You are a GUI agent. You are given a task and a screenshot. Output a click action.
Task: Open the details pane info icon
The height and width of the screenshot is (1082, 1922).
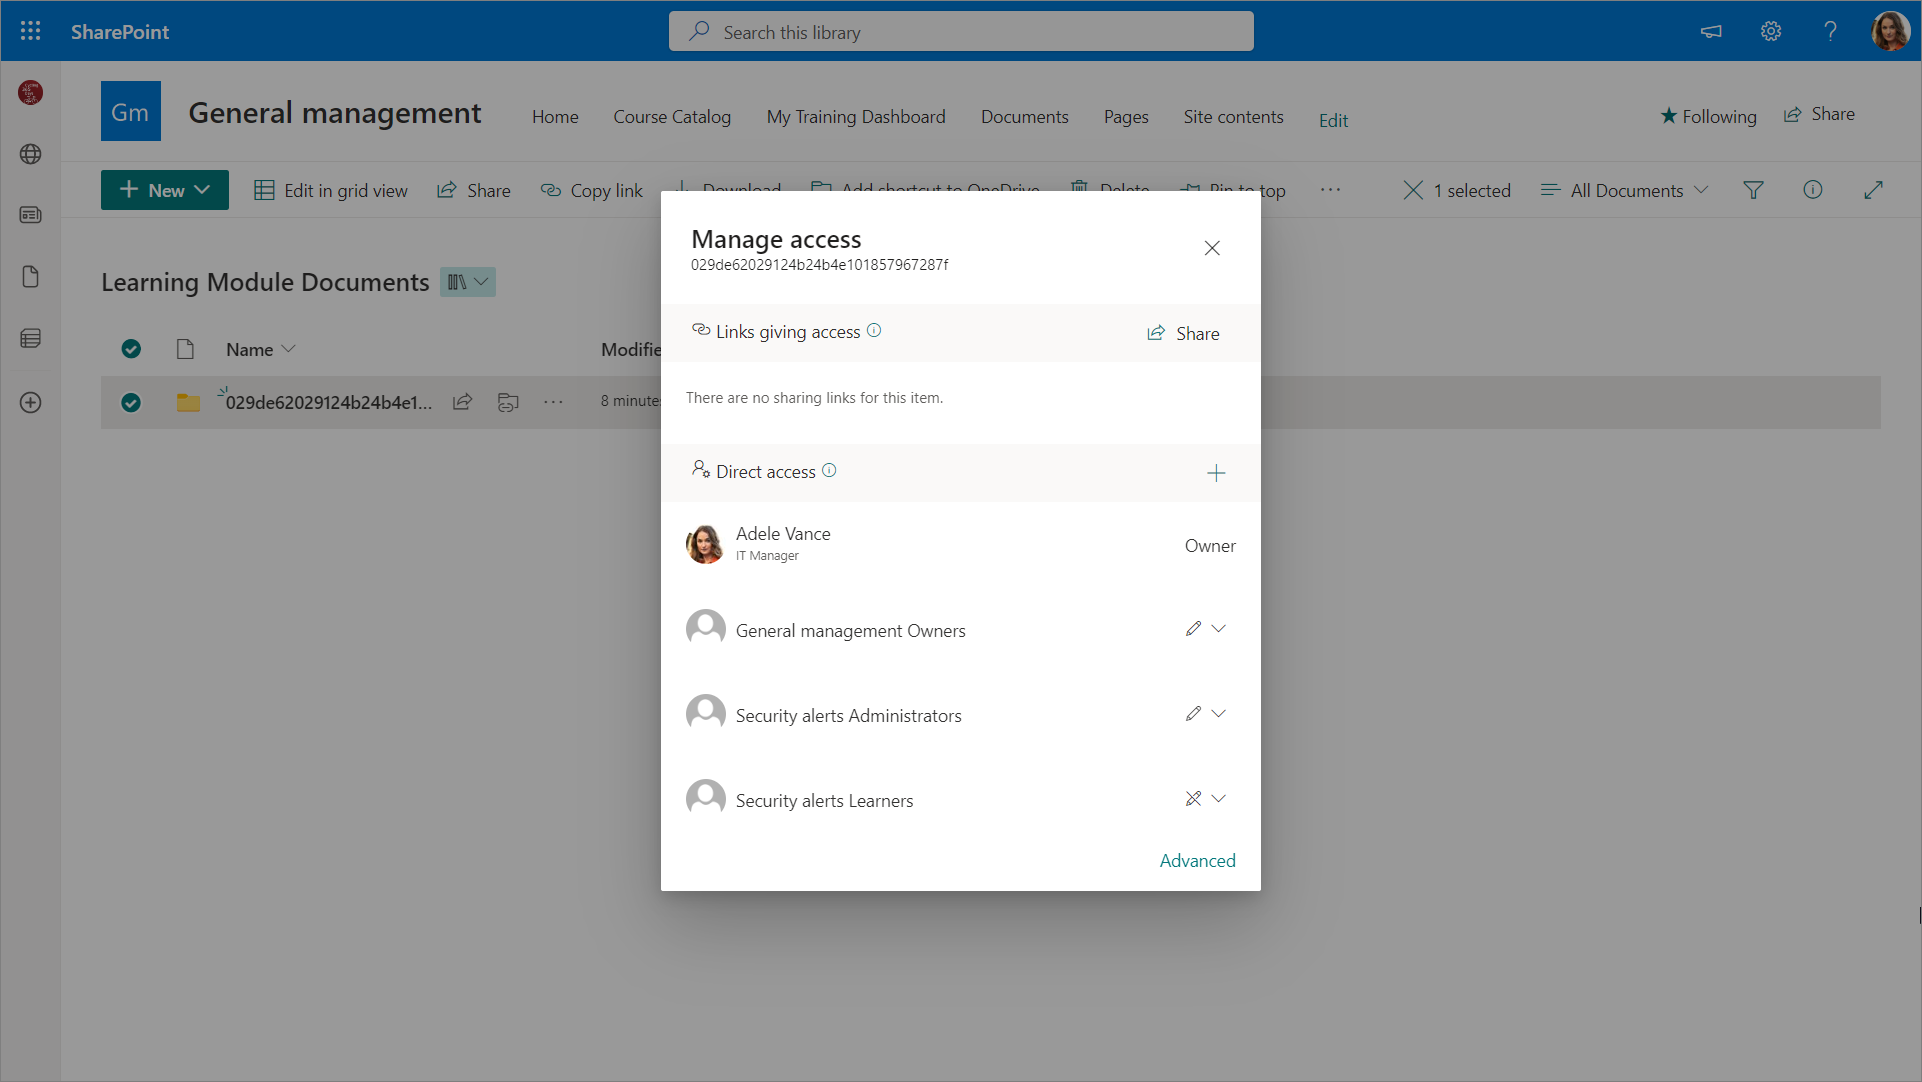pos(1813,190)
